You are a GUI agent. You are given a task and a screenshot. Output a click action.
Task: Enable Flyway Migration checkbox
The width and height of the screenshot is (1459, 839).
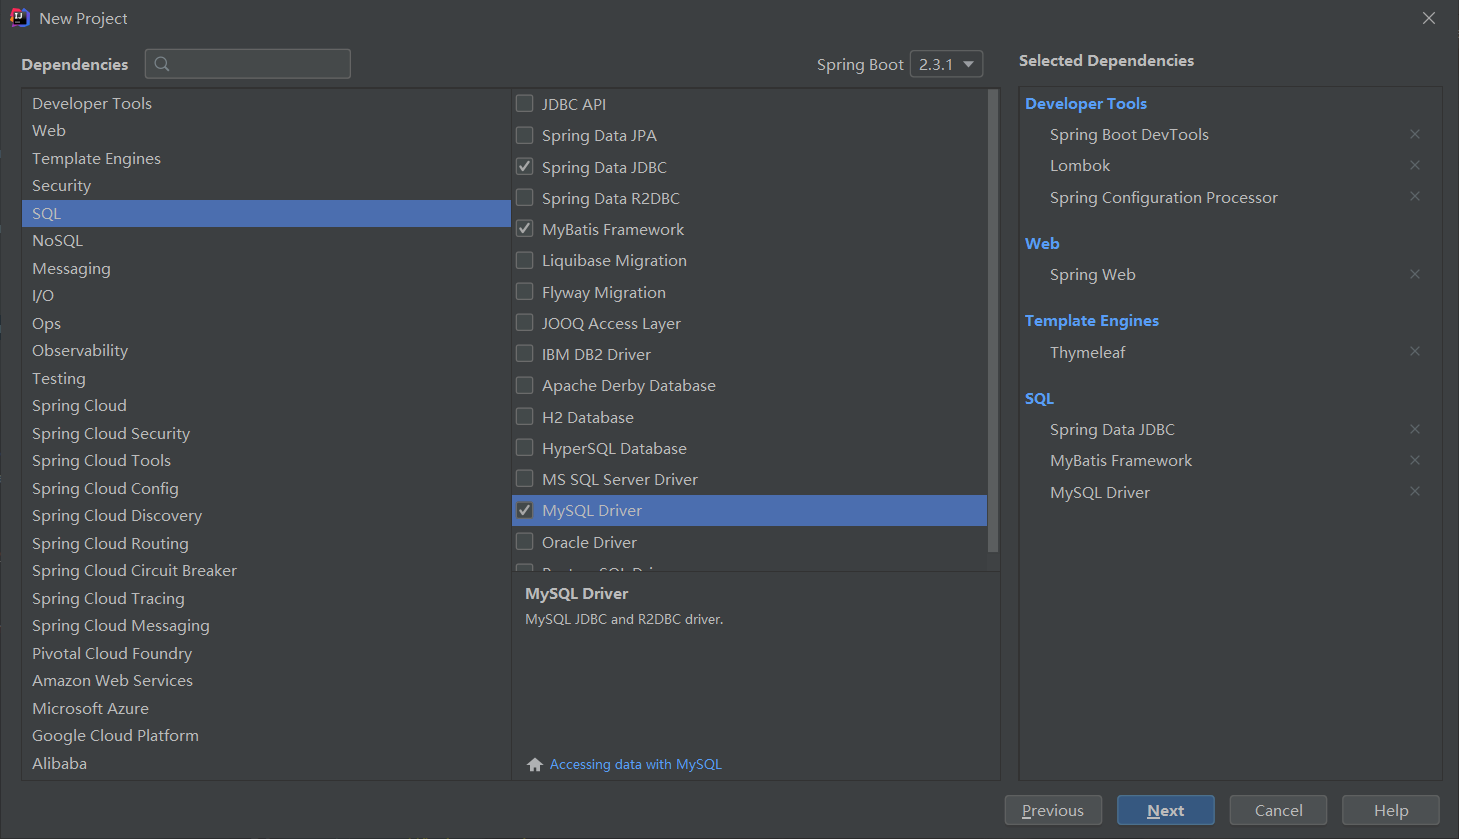pyautogui.click(x=524, y=291)
